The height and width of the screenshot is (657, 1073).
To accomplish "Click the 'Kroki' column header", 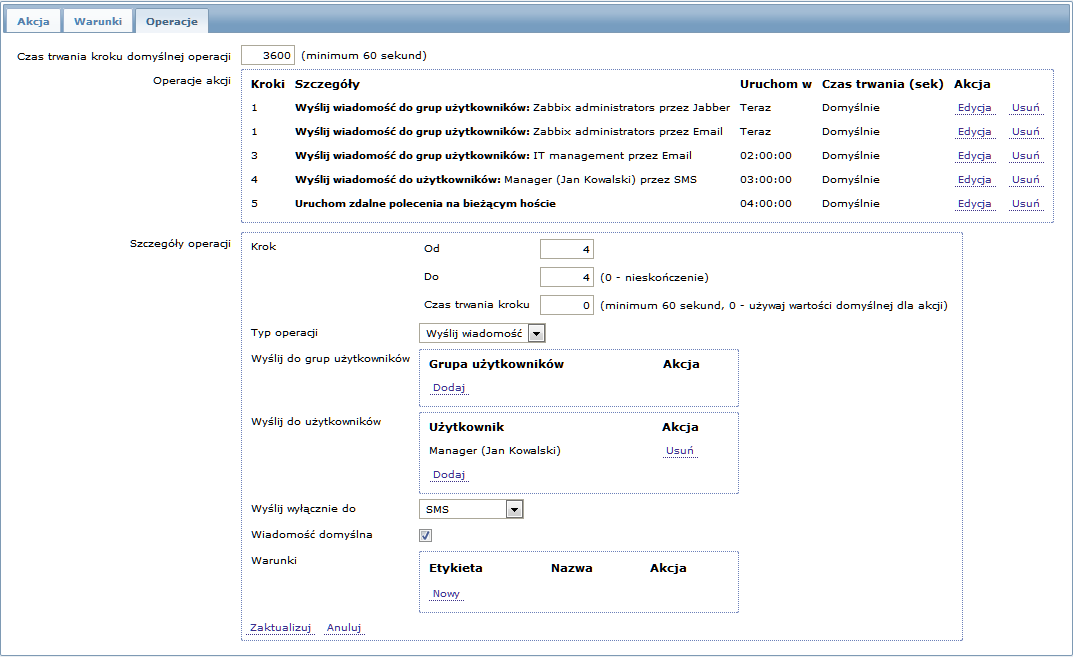I will (268, 84).
